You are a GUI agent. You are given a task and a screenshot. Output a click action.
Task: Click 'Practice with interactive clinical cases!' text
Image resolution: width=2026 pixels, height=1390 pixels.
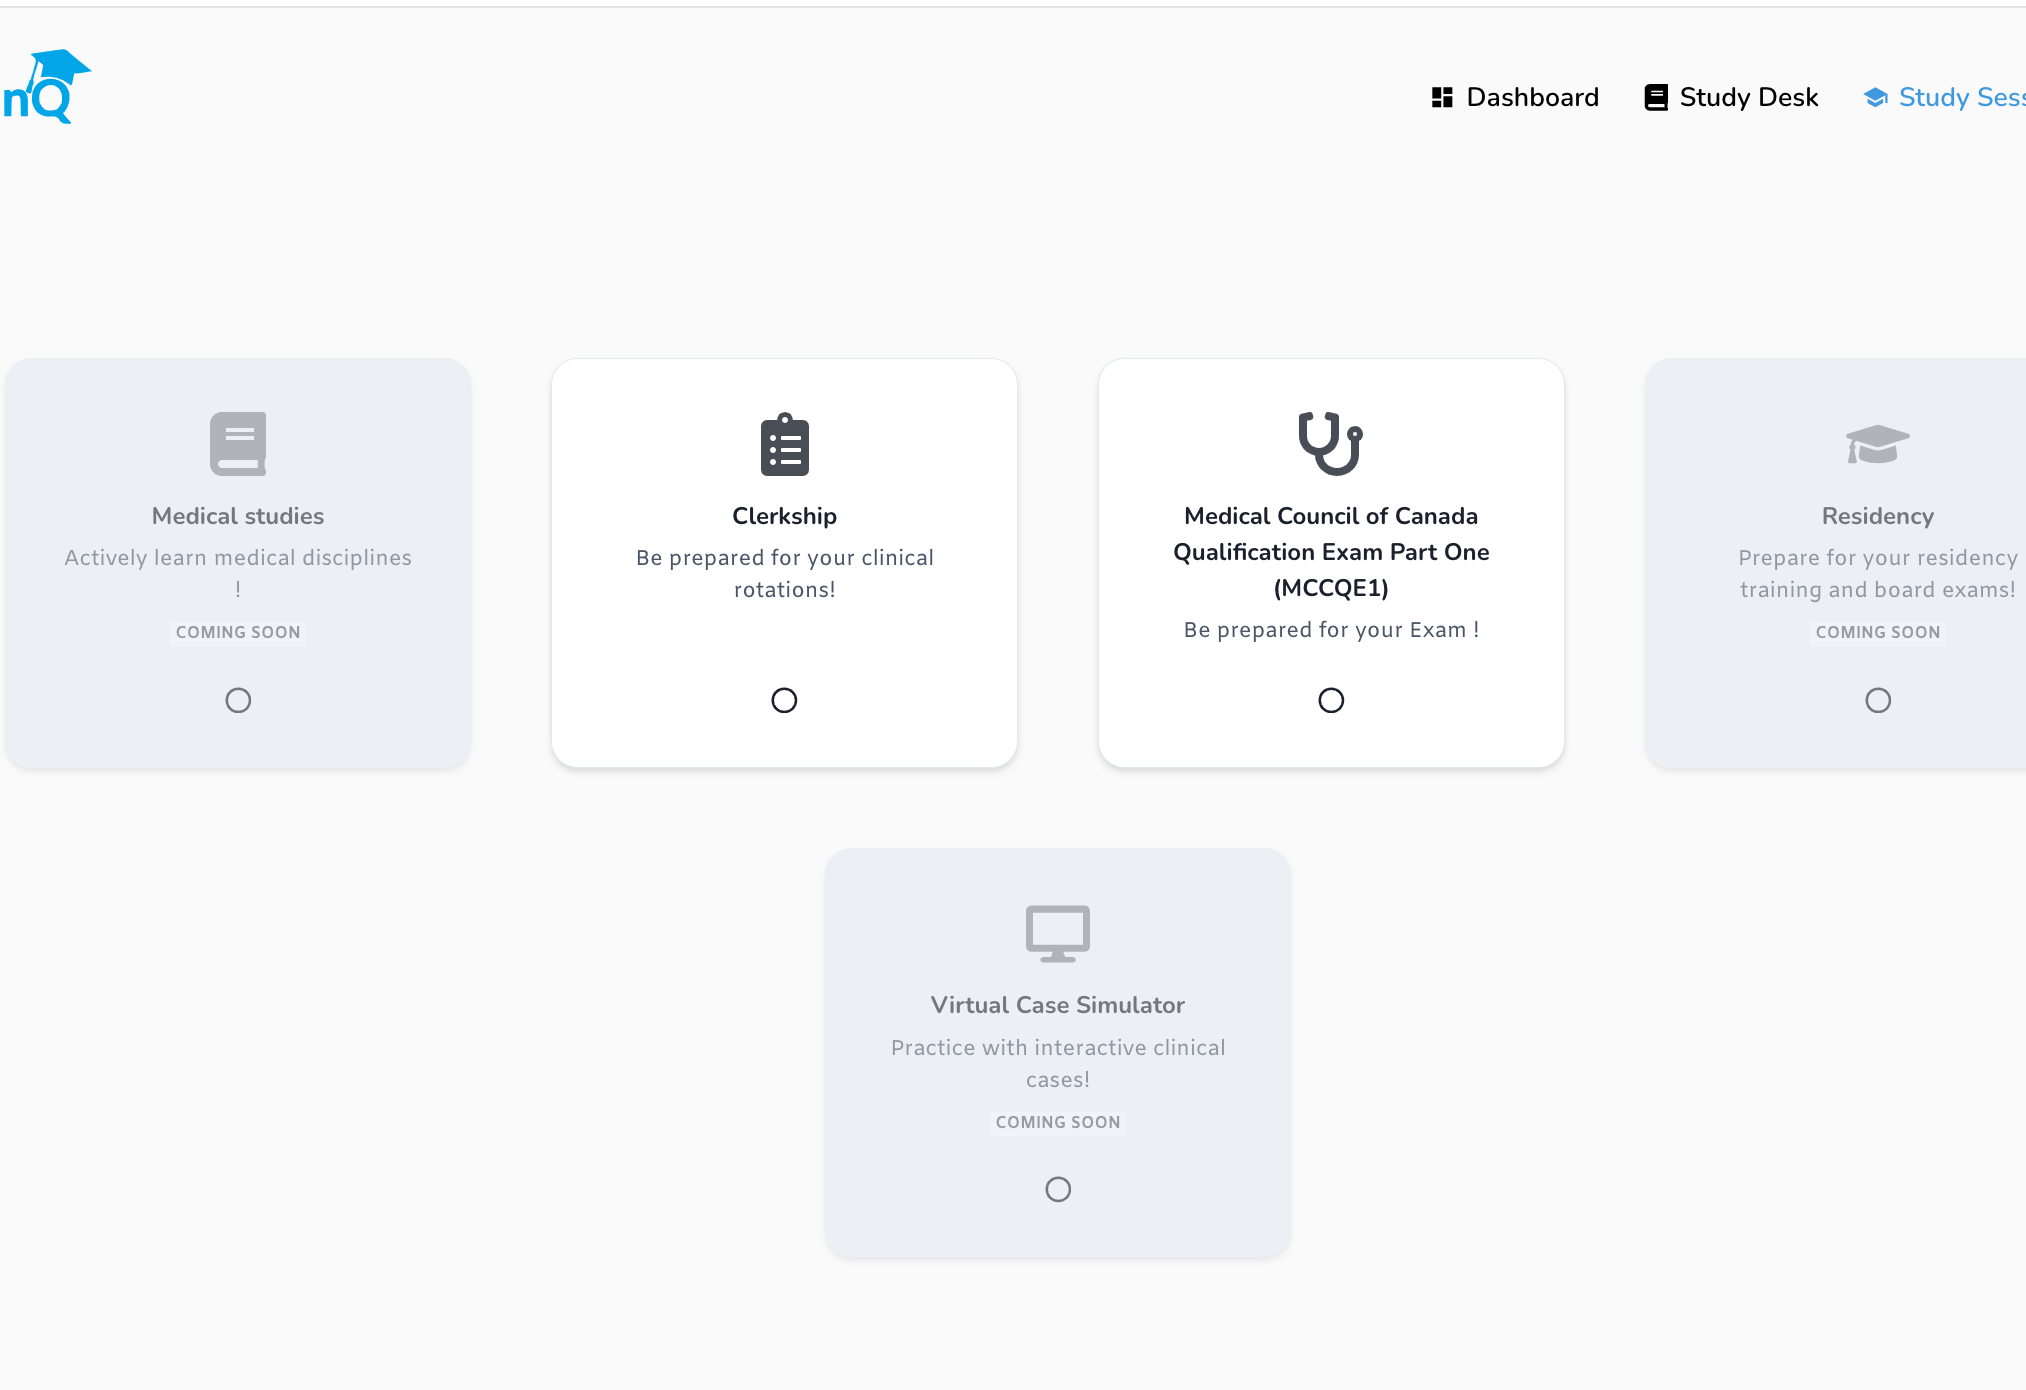pos(1058,1063)
